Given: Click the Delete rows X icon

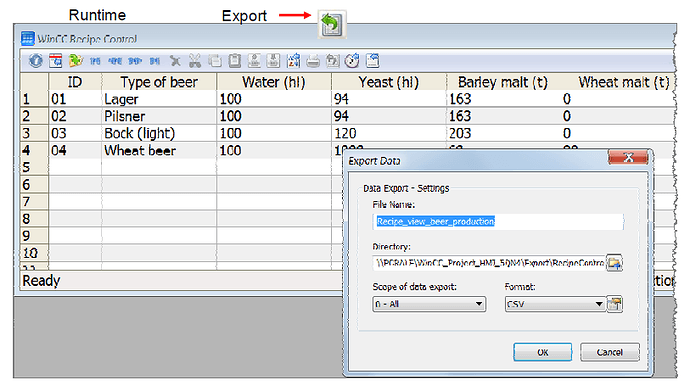Looking at the screenshot, I should pyautogui.click(x=175, y=61).
